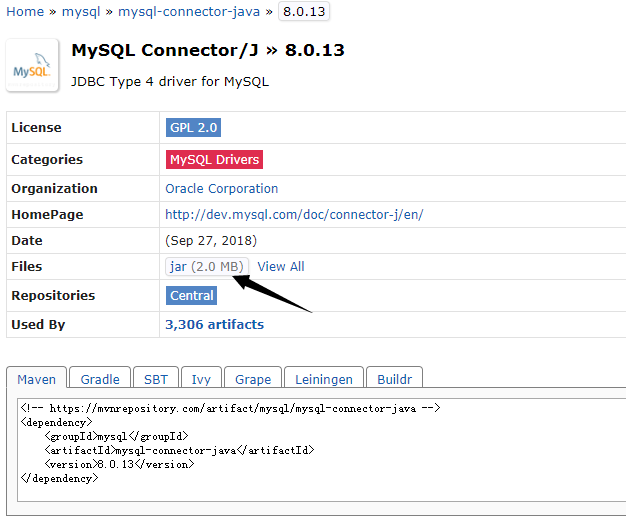The image size is (626, 516).
Task: Click View All files link
Action: click(x=281, y=266)
